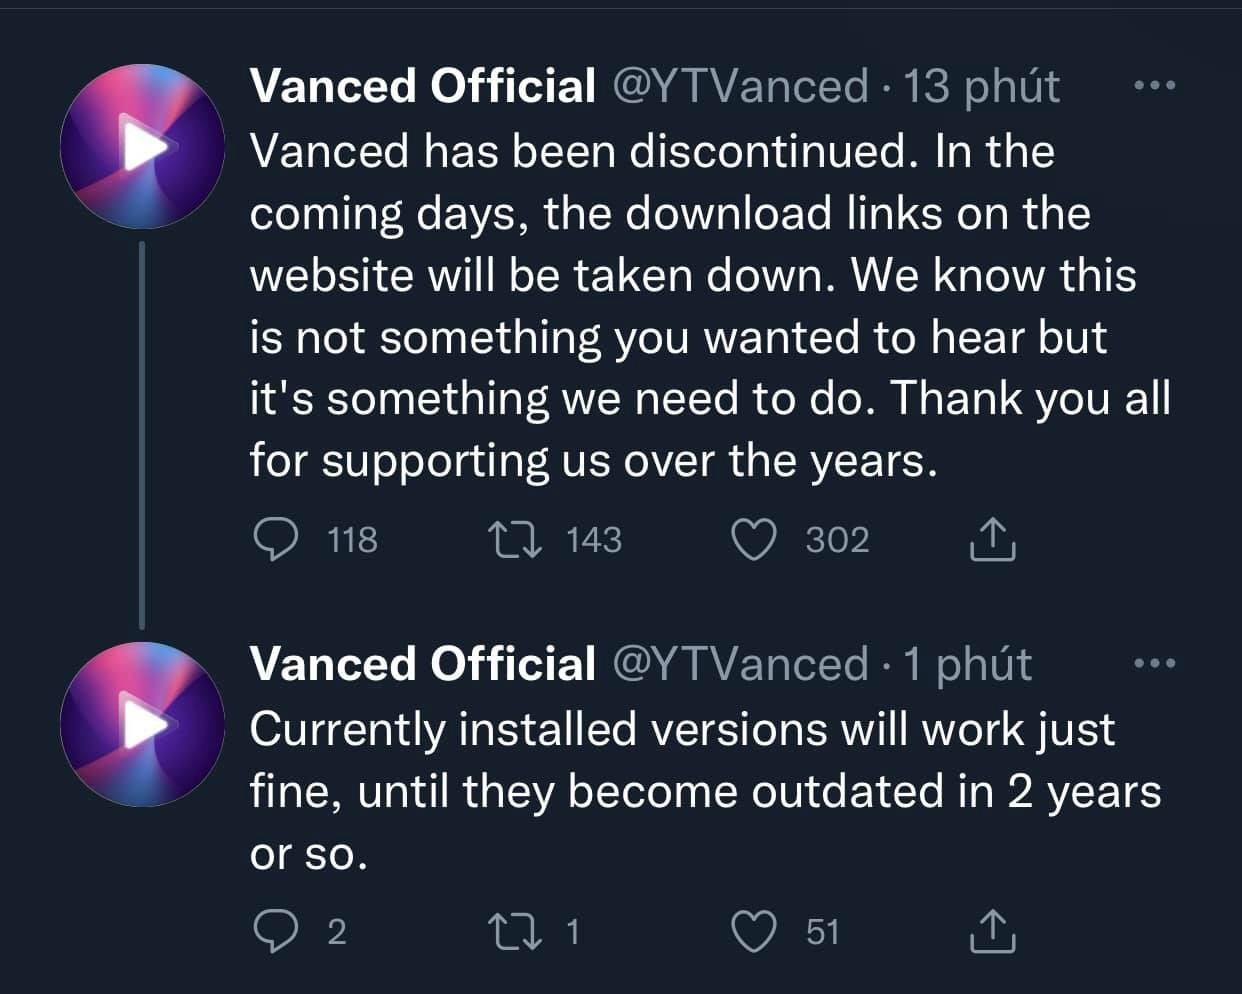
Task: Retweet the Vanced discontinued tweet
Action: pos(515,540)
